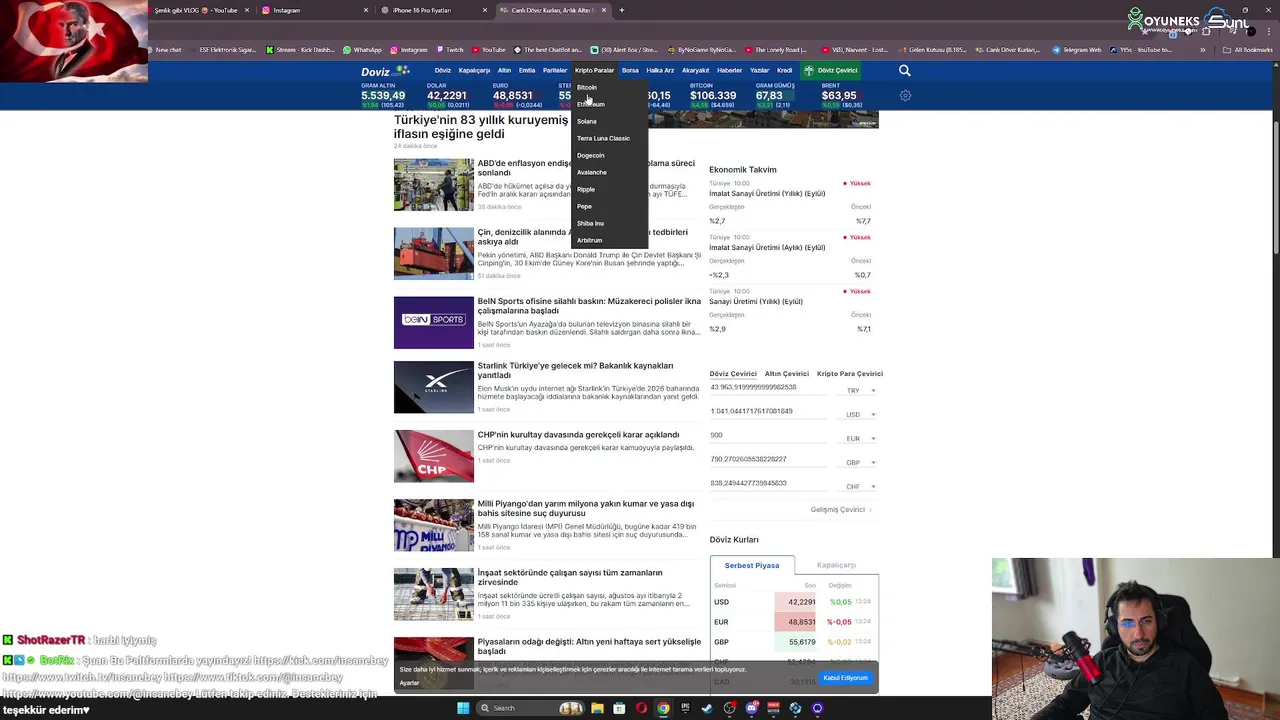1280x720 pixels.
Task: Open the site search magnifier icon
Action: click(x=904, y=70)
